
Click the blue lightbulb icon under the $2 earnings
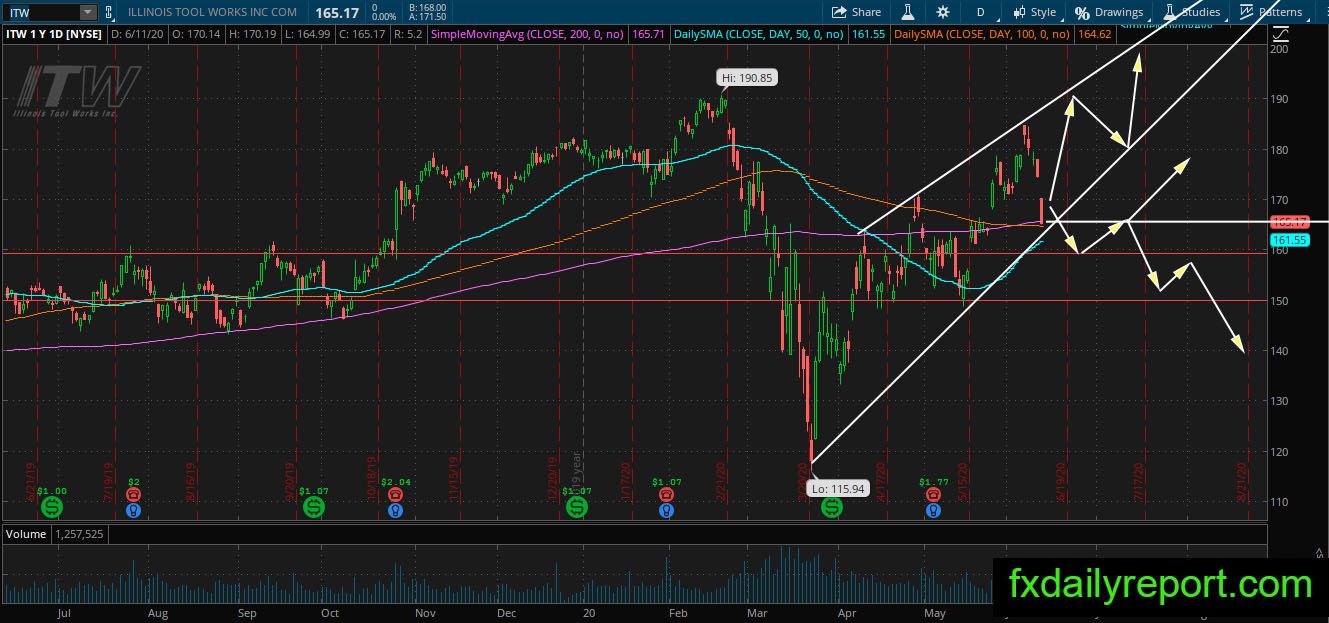tap(133, 511)
